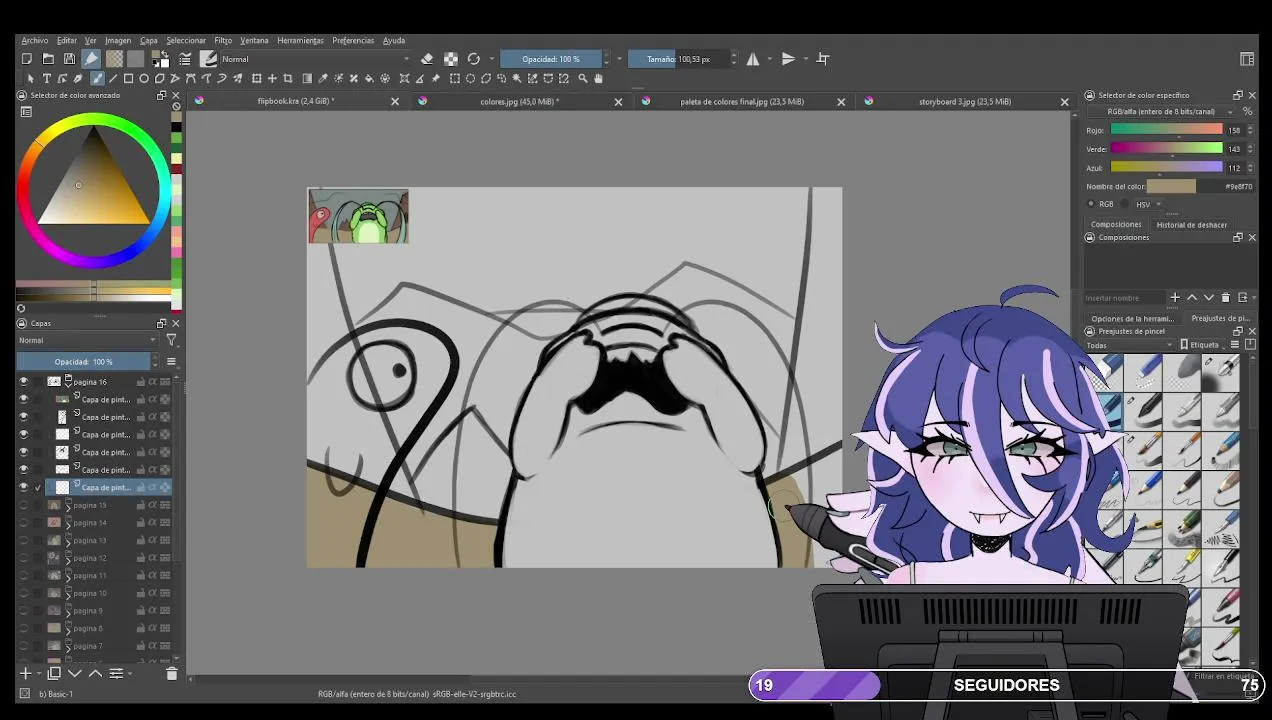This screenshot has height=720, width=1272.
Task: Show the pagina 15 layer
Action: 24,505
